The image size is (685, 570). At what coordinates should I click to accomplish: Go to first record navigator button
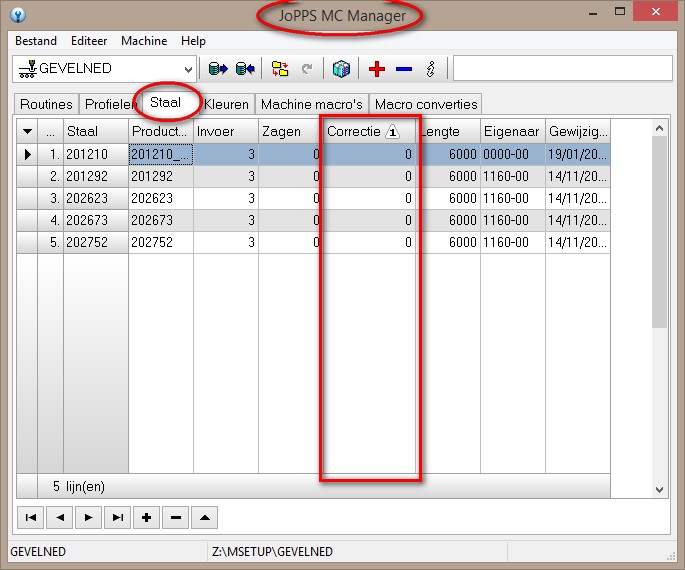click(31, 518)
